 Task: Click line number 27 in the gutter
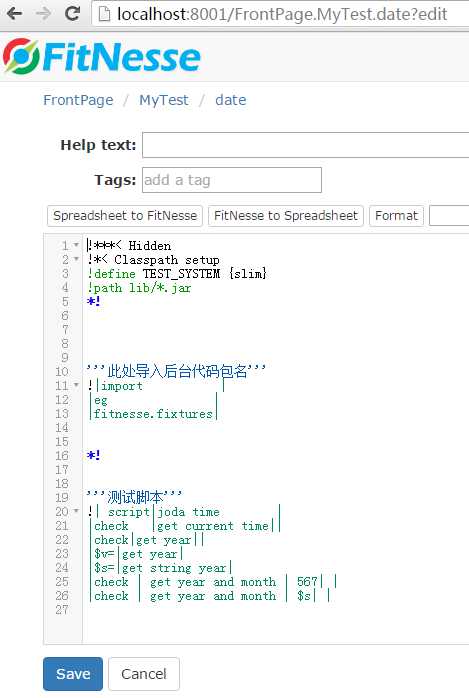point(62,610)
